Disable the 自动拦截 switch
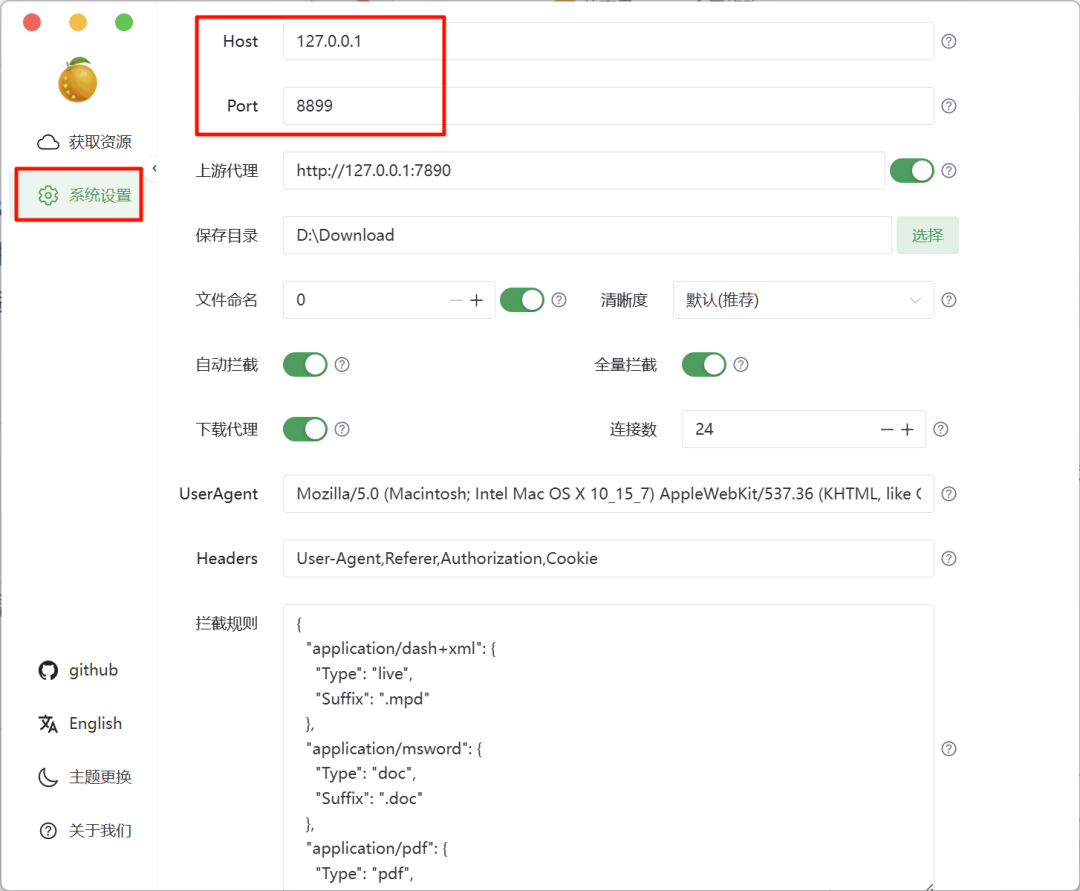The image size is (1080, 891). coord(305,365)
